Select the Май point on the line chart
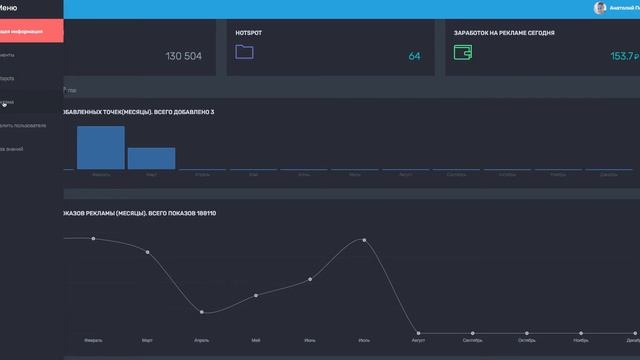The image size is (640, 360). point(256,296)
